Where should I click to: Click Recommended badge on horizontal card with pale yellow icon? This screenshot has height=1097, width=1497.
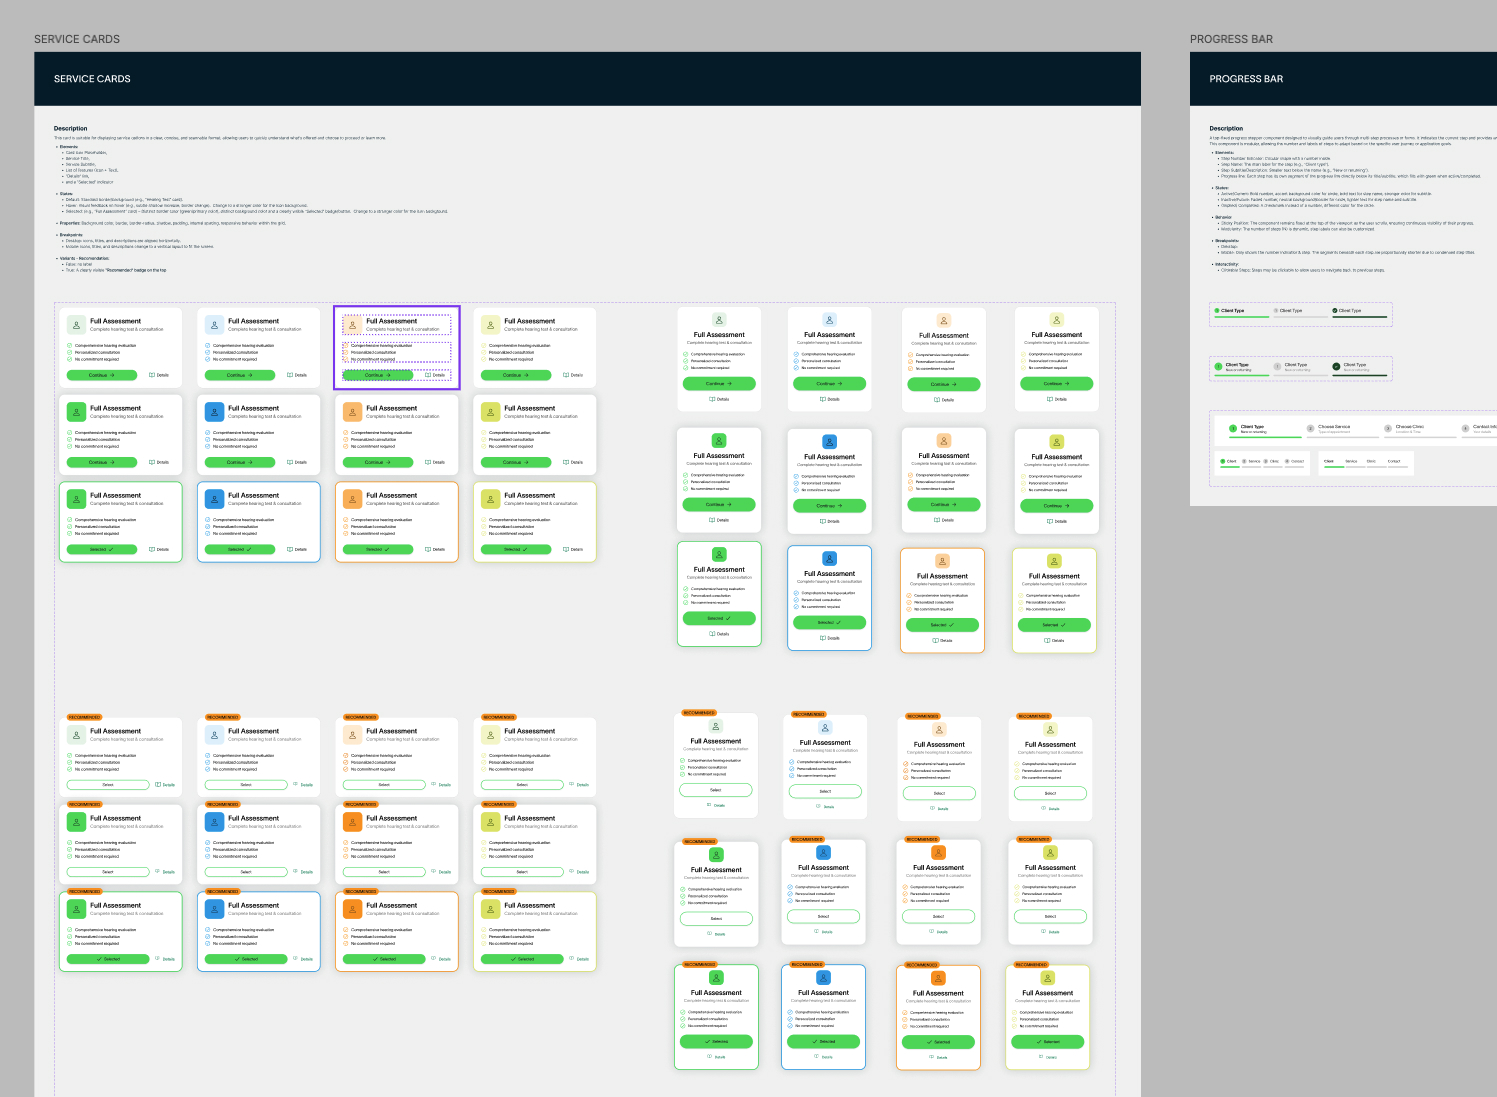pyautogui.click(x=499, y=717)
